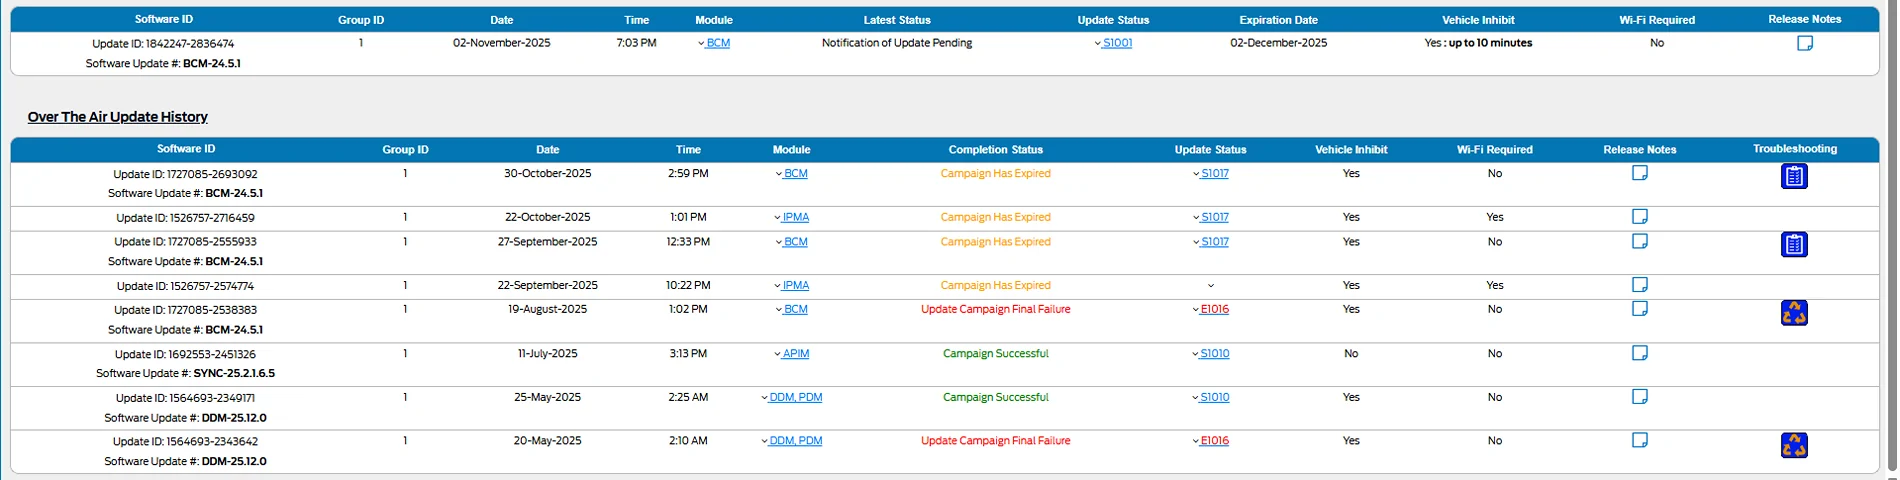The width and height of the screenshot is (1900, 480).
Task: Expand empty update status chevron for 22-September-2025
Action: pyautogui.click(x=1211, y=286)
